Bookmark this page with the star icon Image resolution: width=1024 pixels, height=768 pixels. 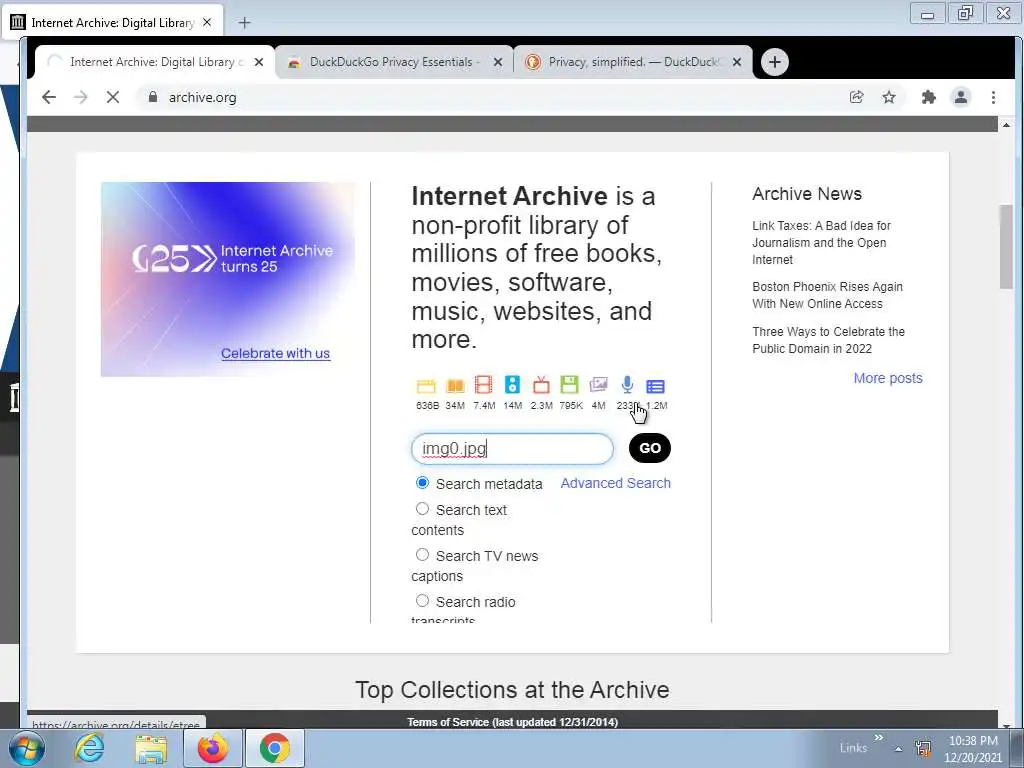click(x=889, y=97)
